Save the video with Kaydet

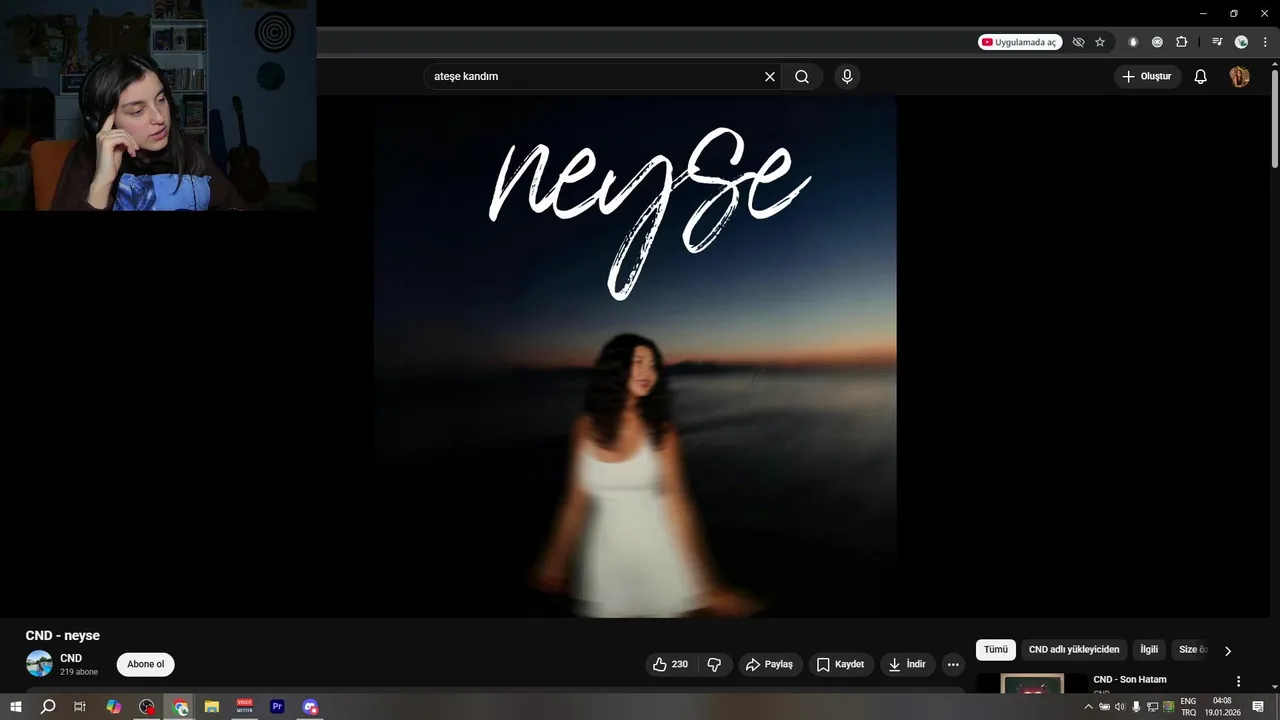[x=840, y=664]
